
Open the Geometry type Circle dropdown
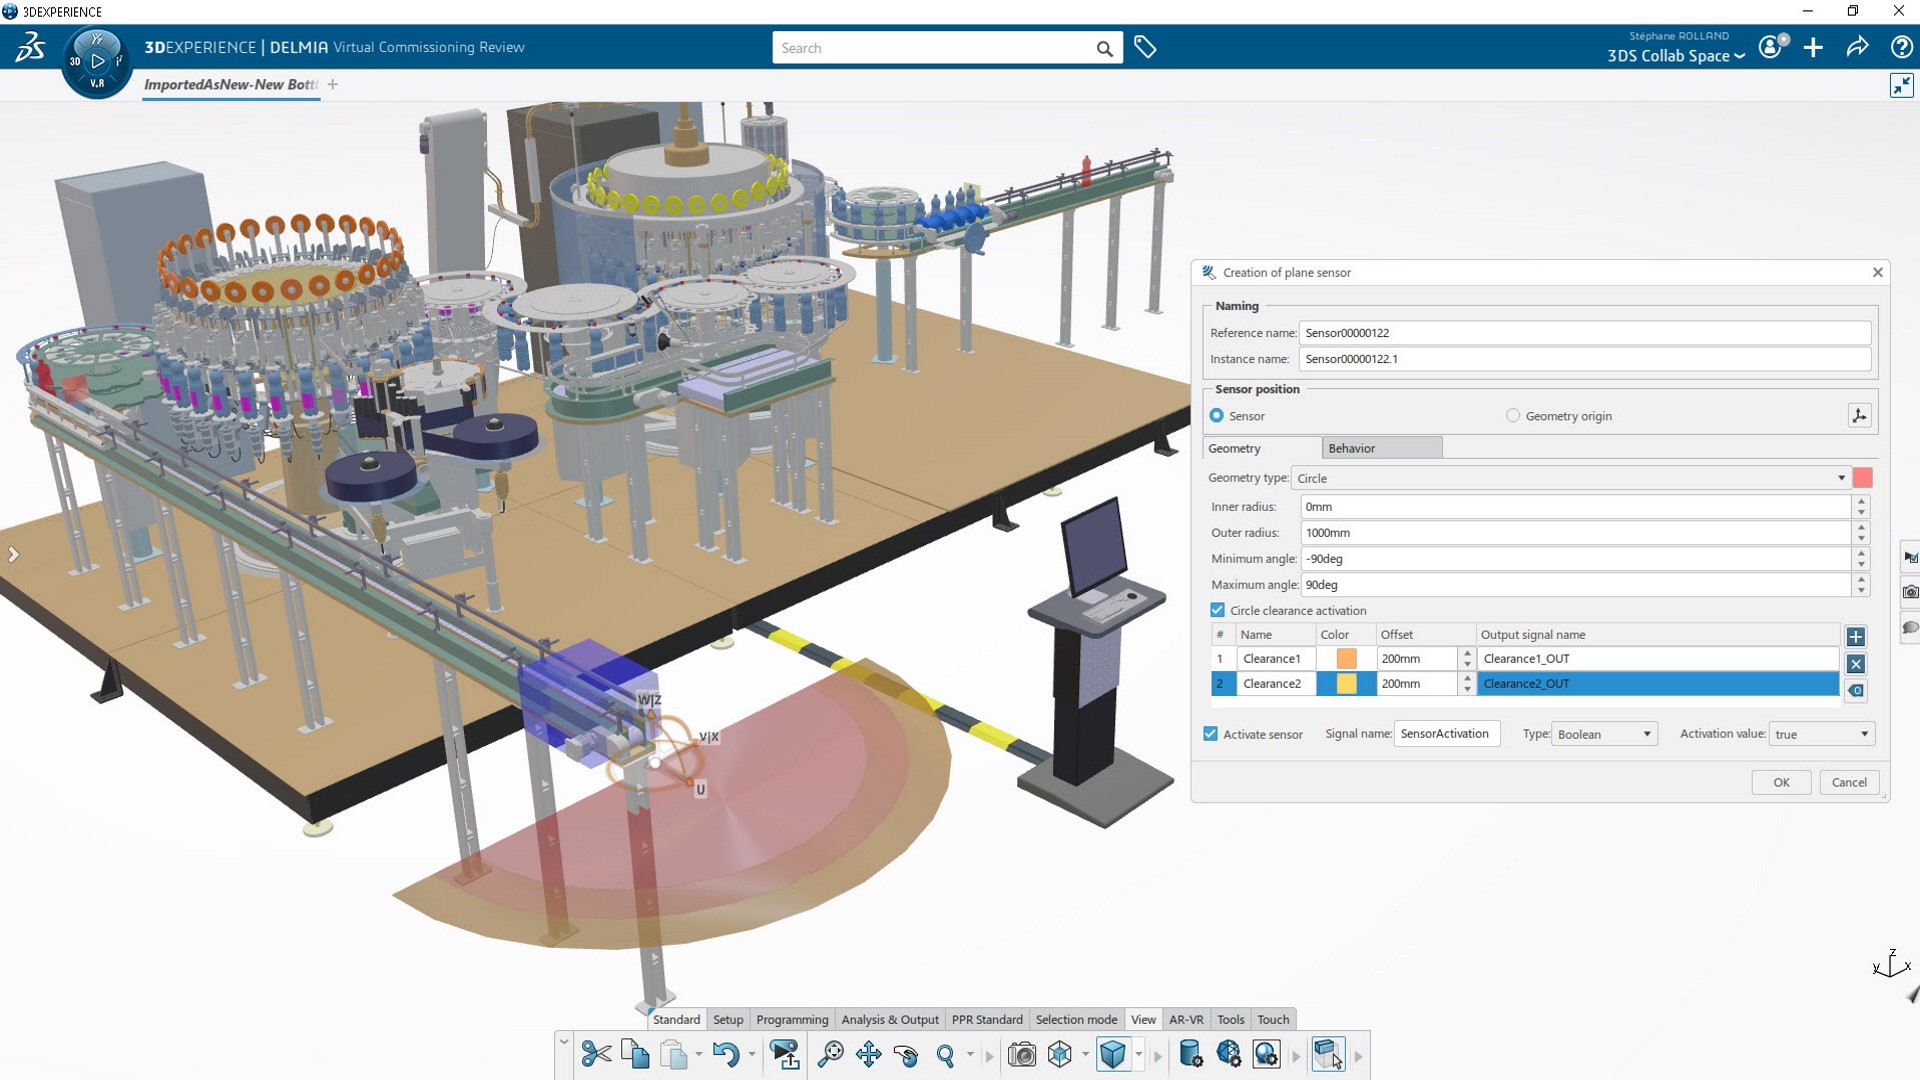point(1570,478)
